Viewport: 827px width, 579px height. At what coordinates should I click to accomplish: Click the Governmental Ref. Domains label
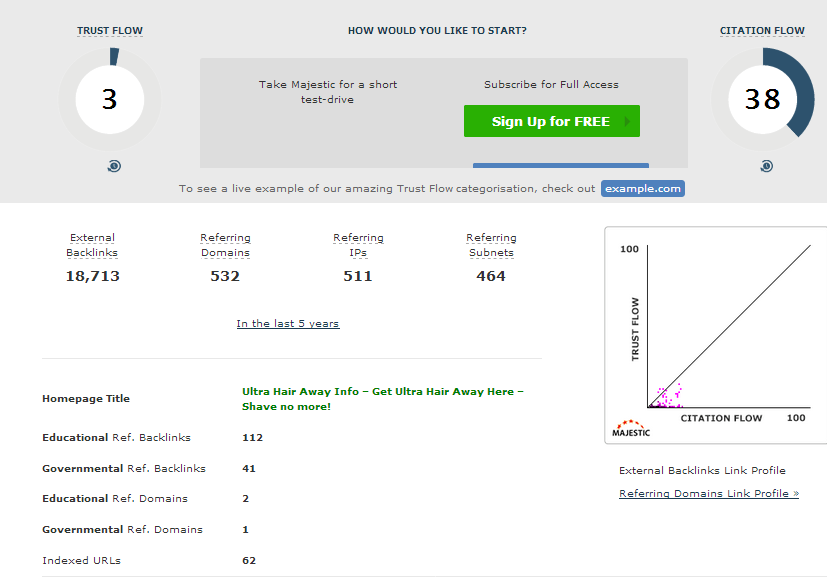tap(122, 529)
